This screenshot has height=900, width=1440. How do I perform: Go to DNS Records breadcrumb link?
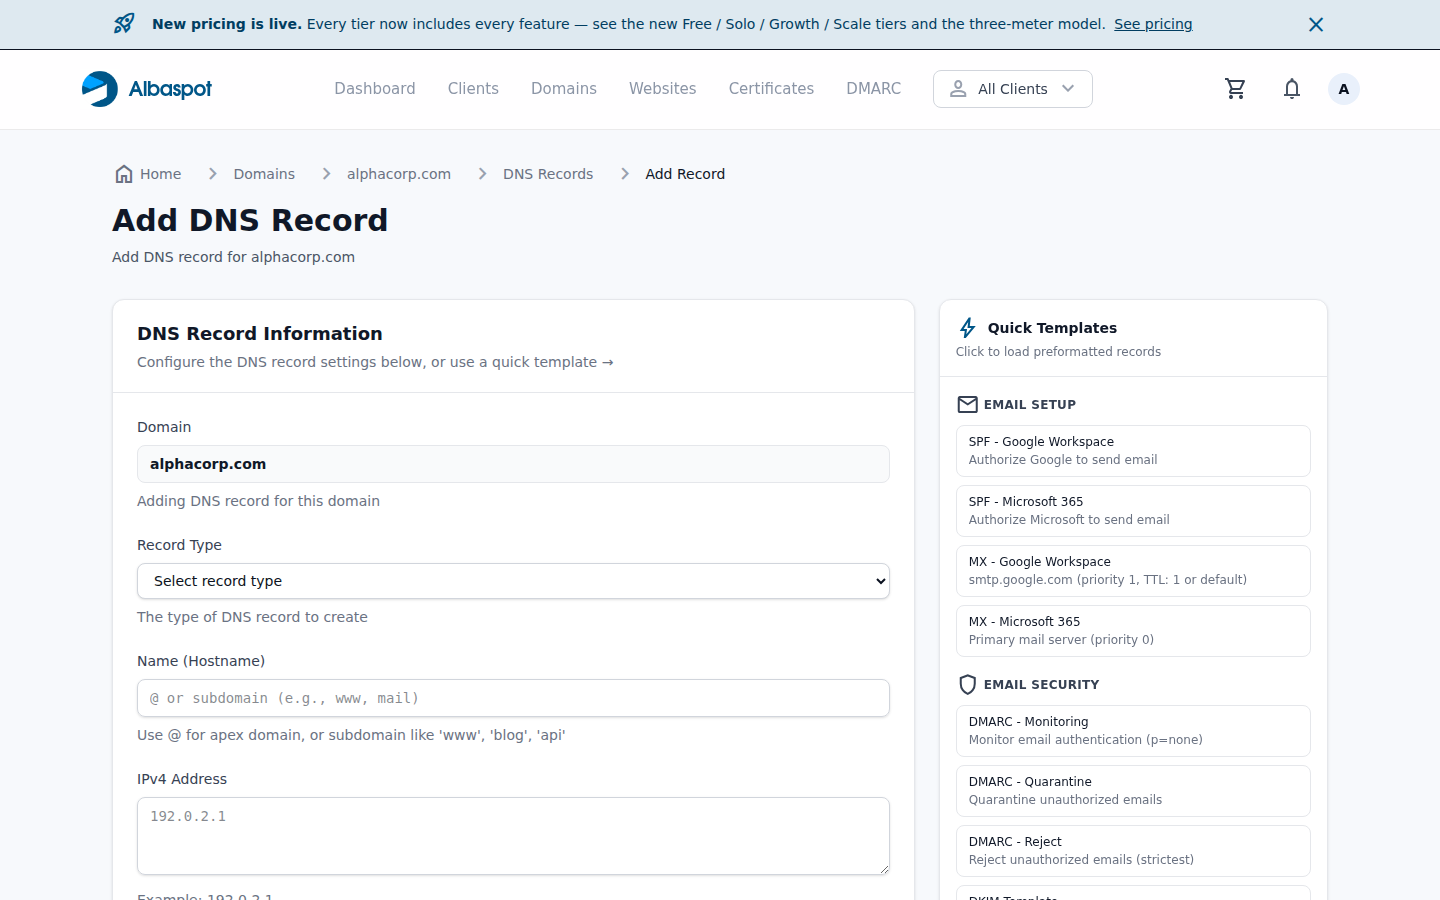(548, 174)
